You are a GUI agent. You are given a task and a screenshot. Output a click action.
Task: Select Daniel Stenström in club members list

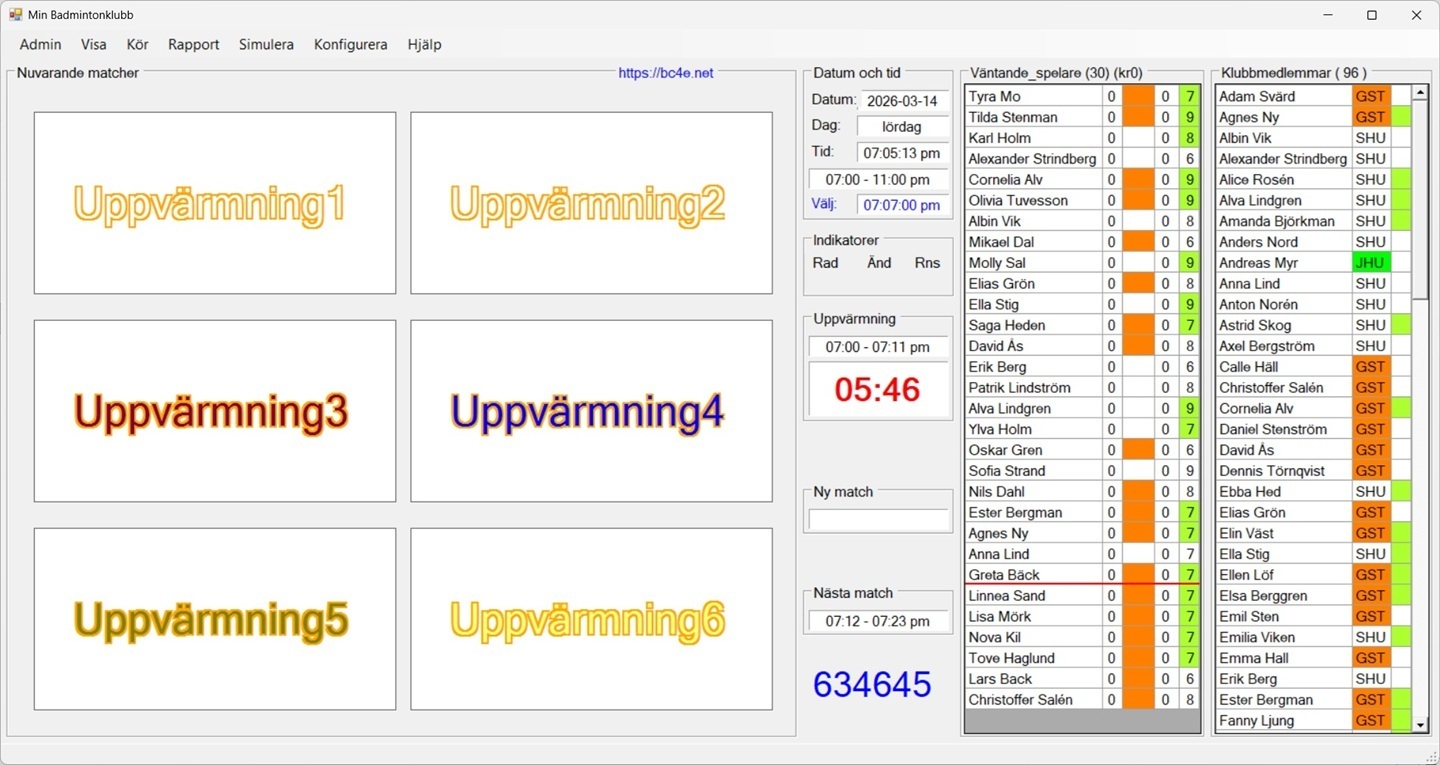coord(1283,429)
